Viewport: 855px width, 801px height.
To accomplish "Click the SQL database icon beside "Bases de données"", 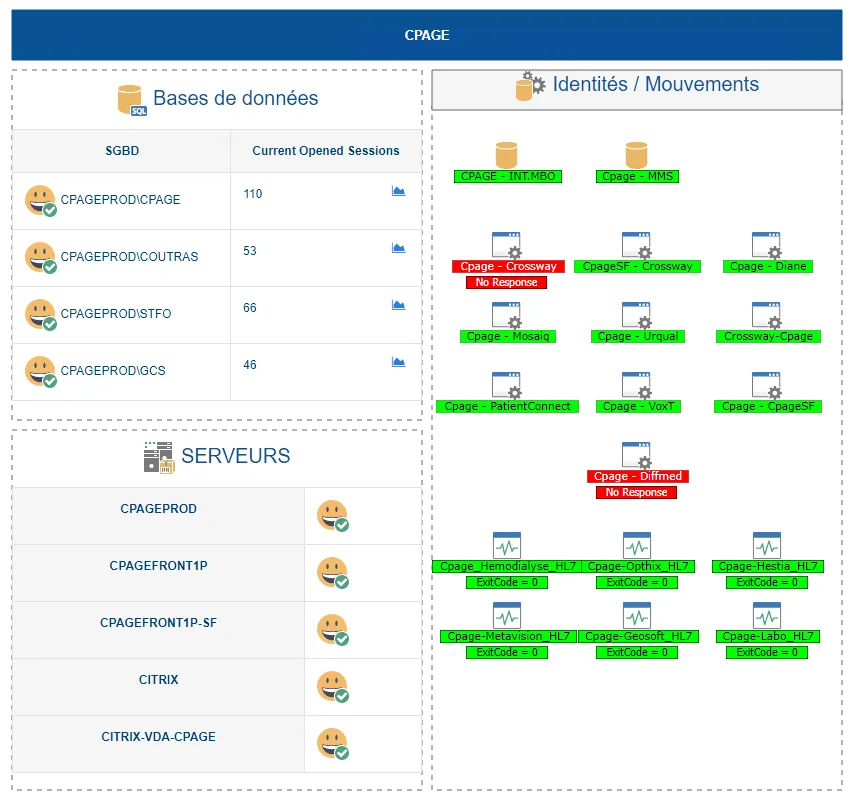I will [129, 99].
